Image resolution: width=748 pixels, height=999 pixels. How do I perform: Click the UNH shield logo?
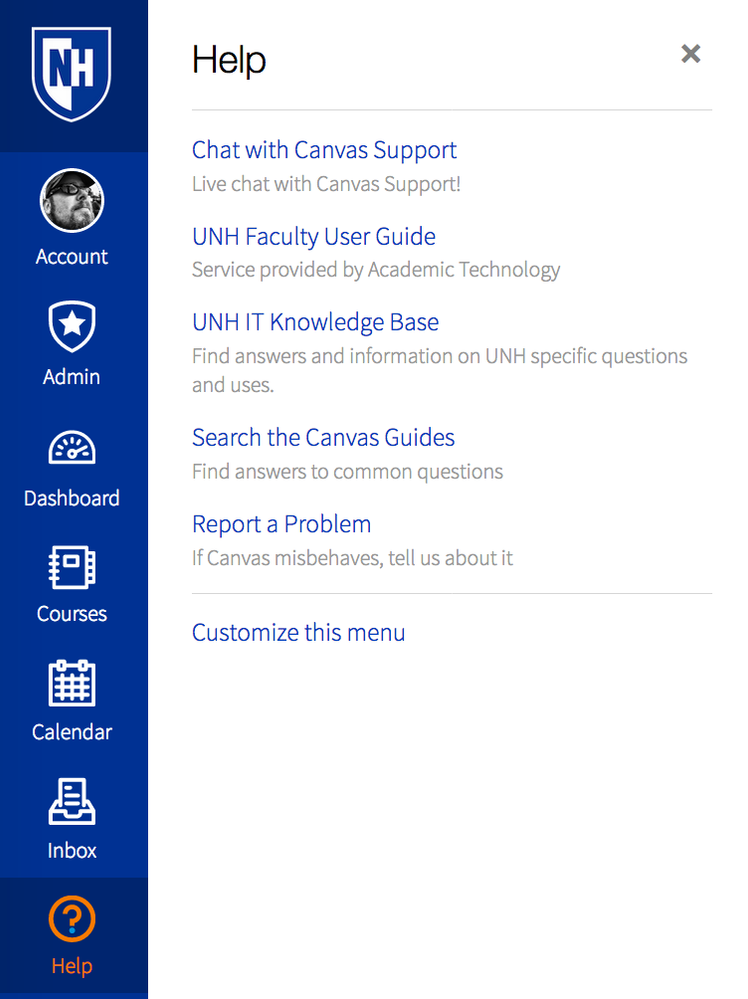click(71, 74)
